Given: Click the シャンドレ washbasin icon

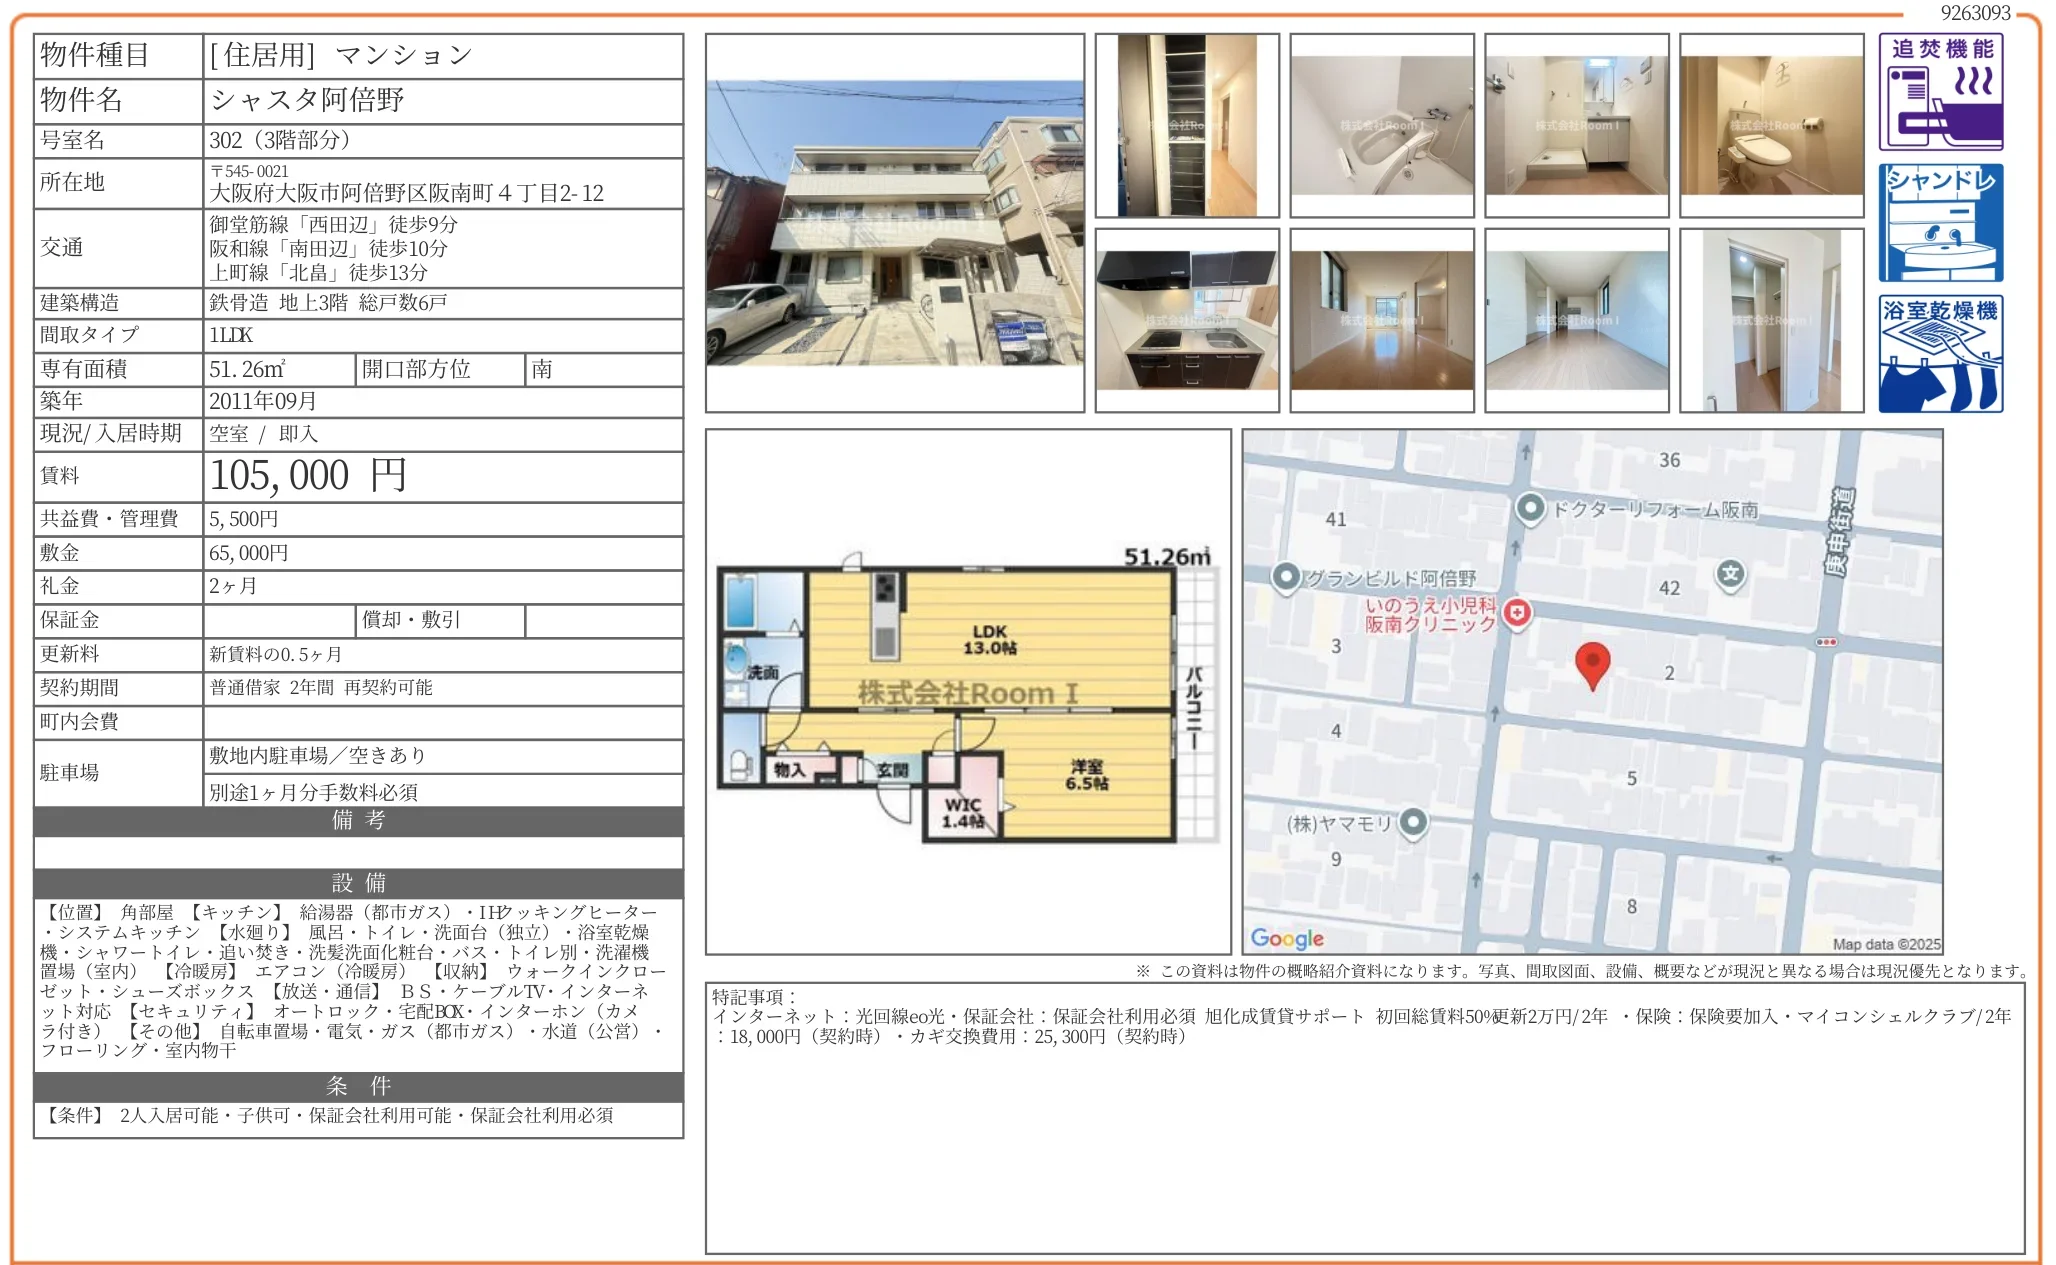Looking at the screenshot, I should point(1940,223).
